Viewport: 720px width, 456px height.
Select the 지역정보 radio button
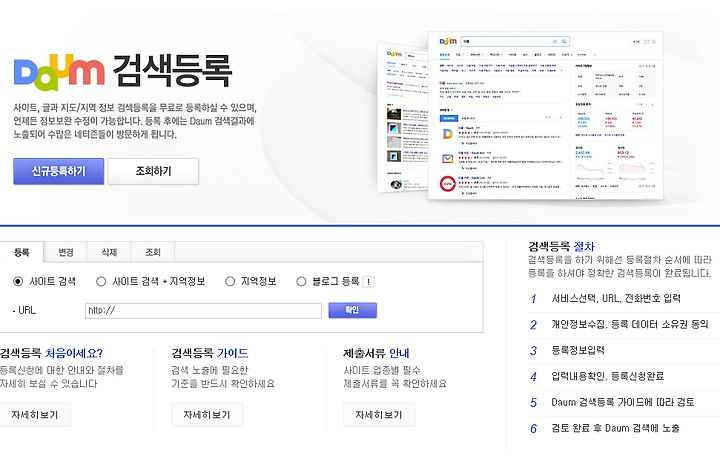(230, 281)
